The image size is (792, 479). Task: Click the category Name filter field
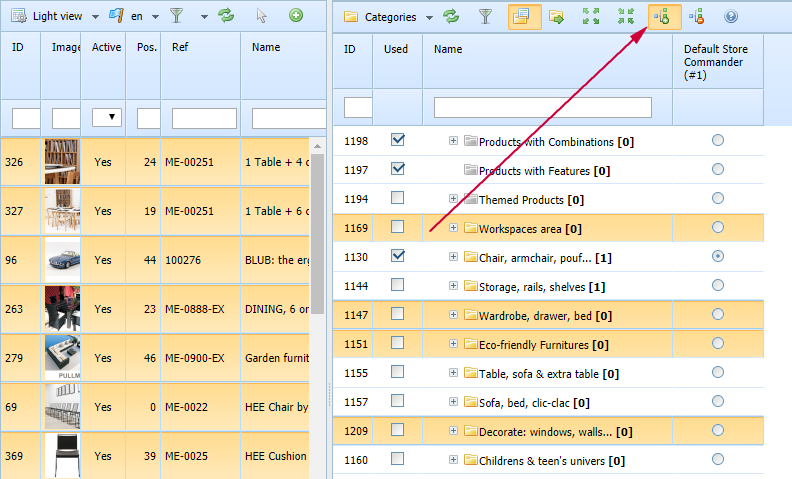(x=543, y=107)
